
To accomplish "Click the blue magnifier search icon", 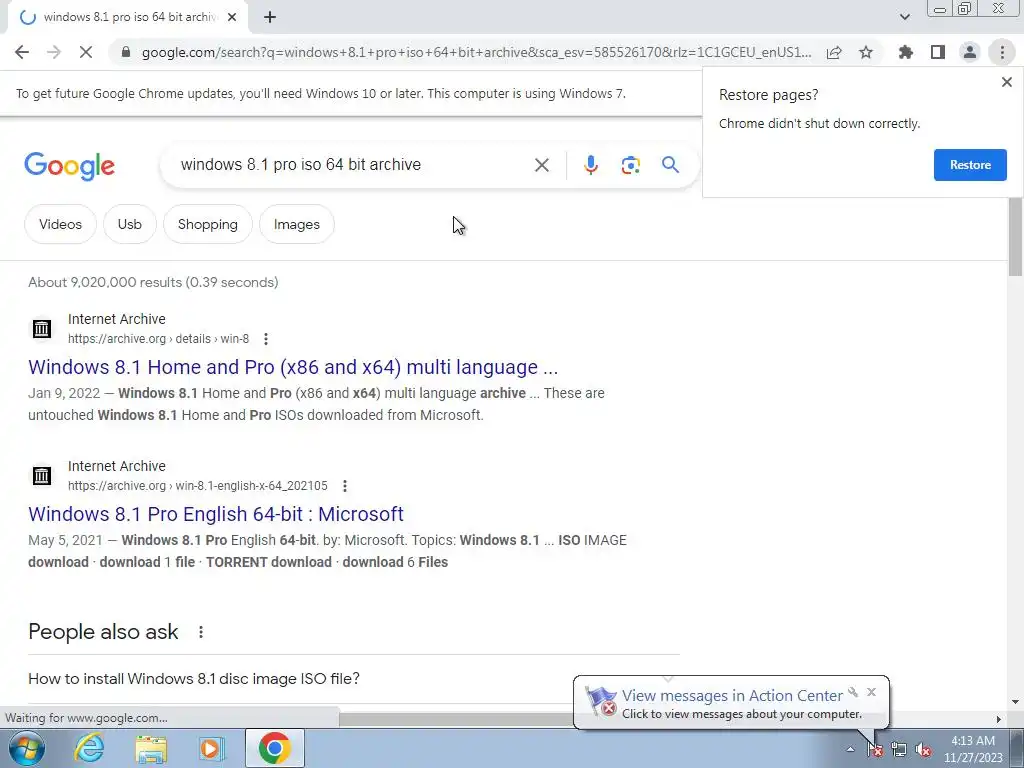I will 670,165.
